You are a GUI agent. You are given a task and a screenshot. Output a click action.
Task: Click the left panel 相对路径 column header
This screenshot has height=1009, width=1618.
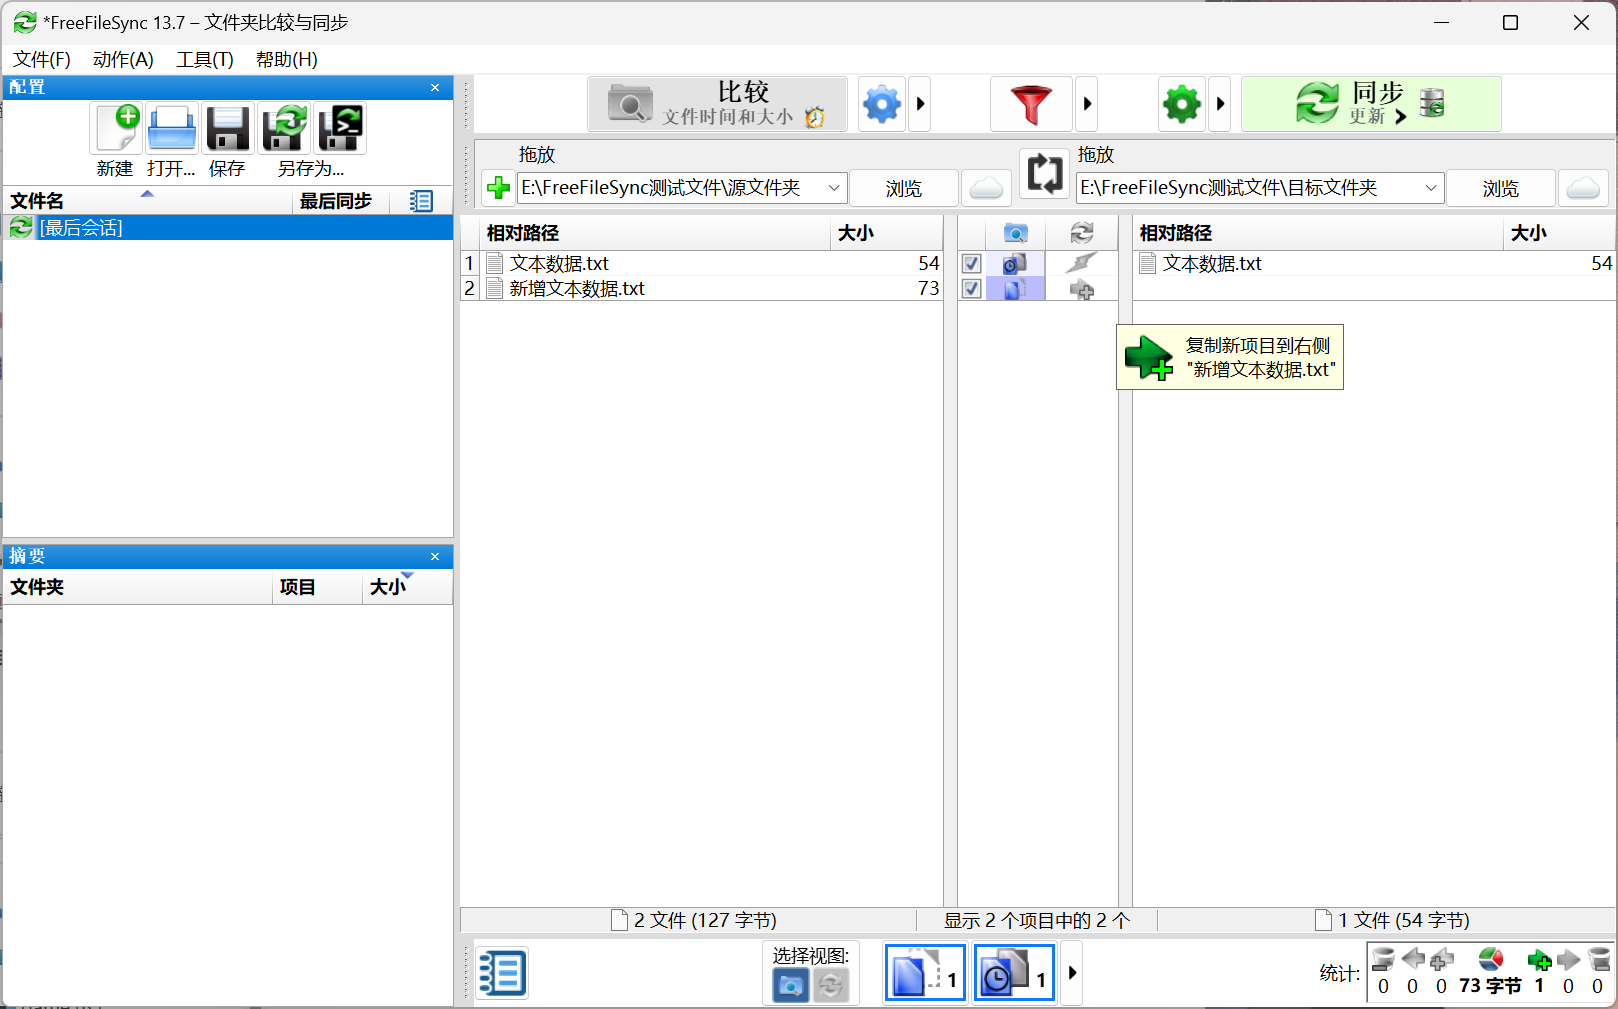(x=655, y=233)
